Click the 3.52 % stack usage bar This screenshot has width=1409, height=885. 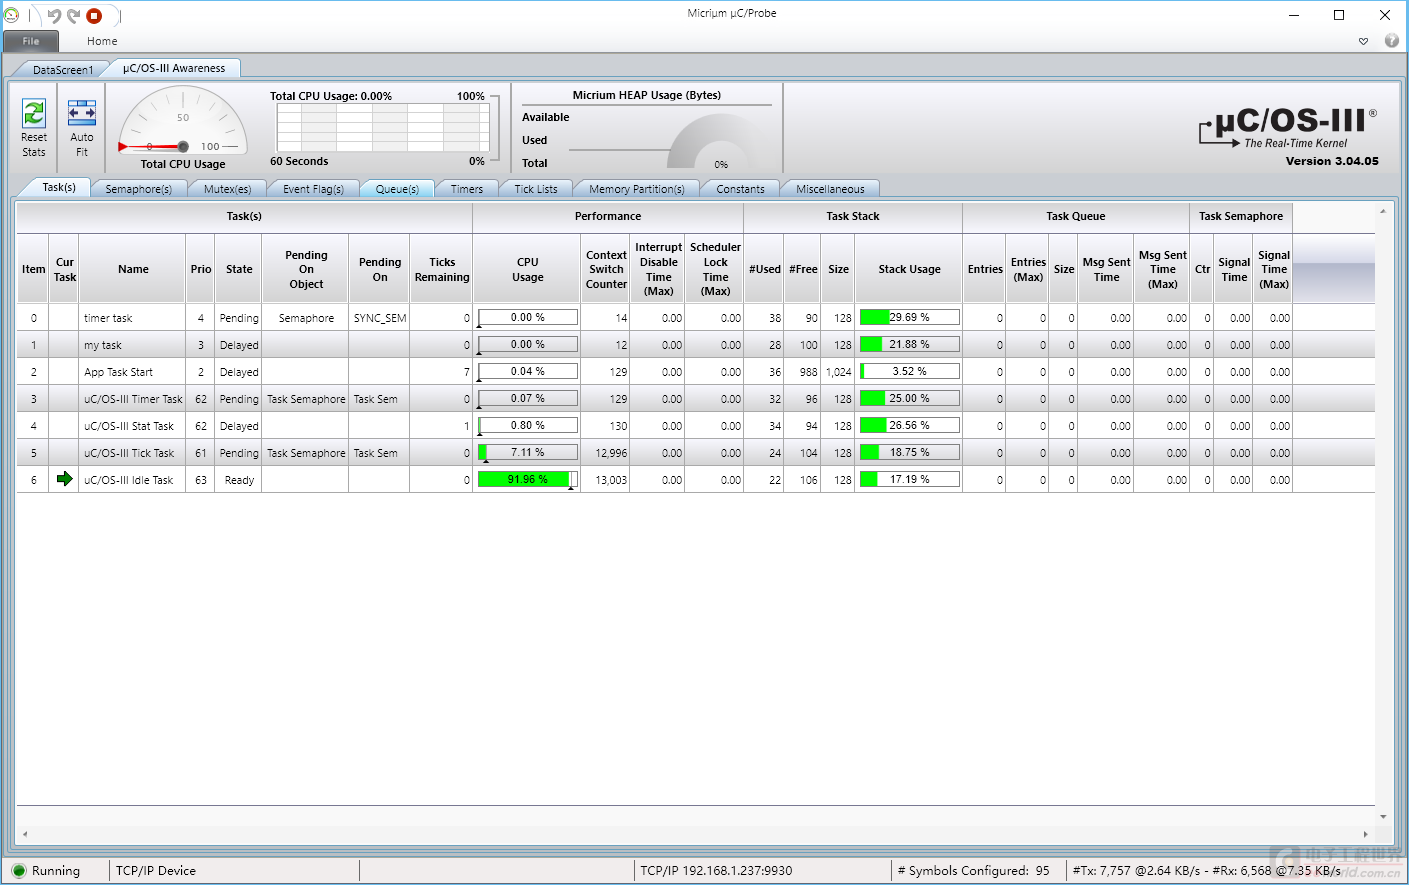pos(910,371)
